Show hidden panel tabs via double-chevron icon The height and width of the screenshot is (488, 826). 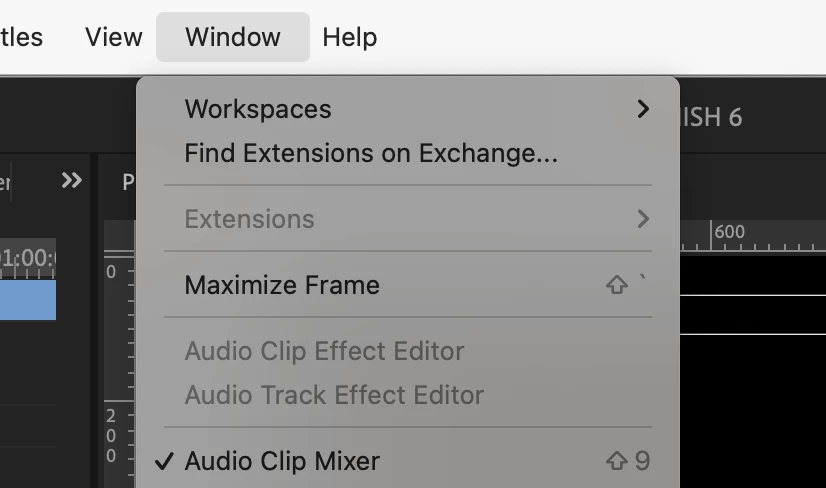pos(72,180)
